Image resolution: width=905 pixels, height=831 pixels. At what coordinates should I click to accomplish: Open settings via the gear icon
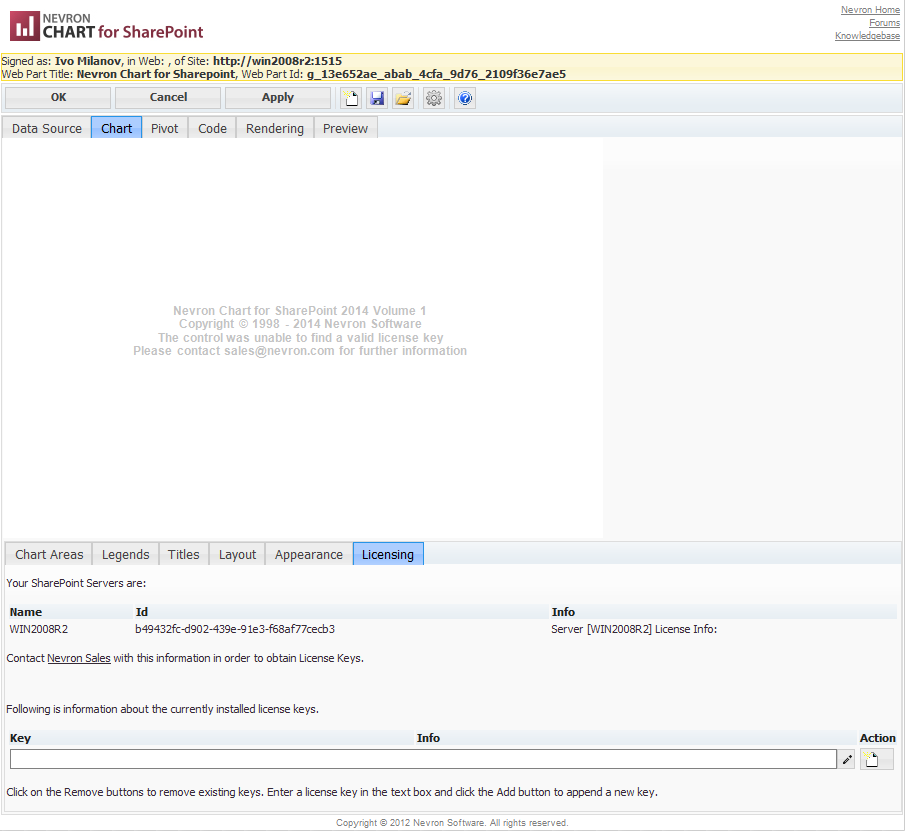(x=433, y=98)
